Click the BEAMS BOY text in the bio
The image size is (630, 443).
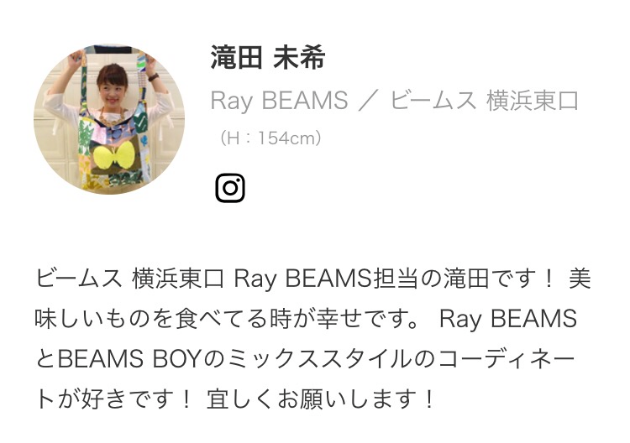(x=129, y=359)
